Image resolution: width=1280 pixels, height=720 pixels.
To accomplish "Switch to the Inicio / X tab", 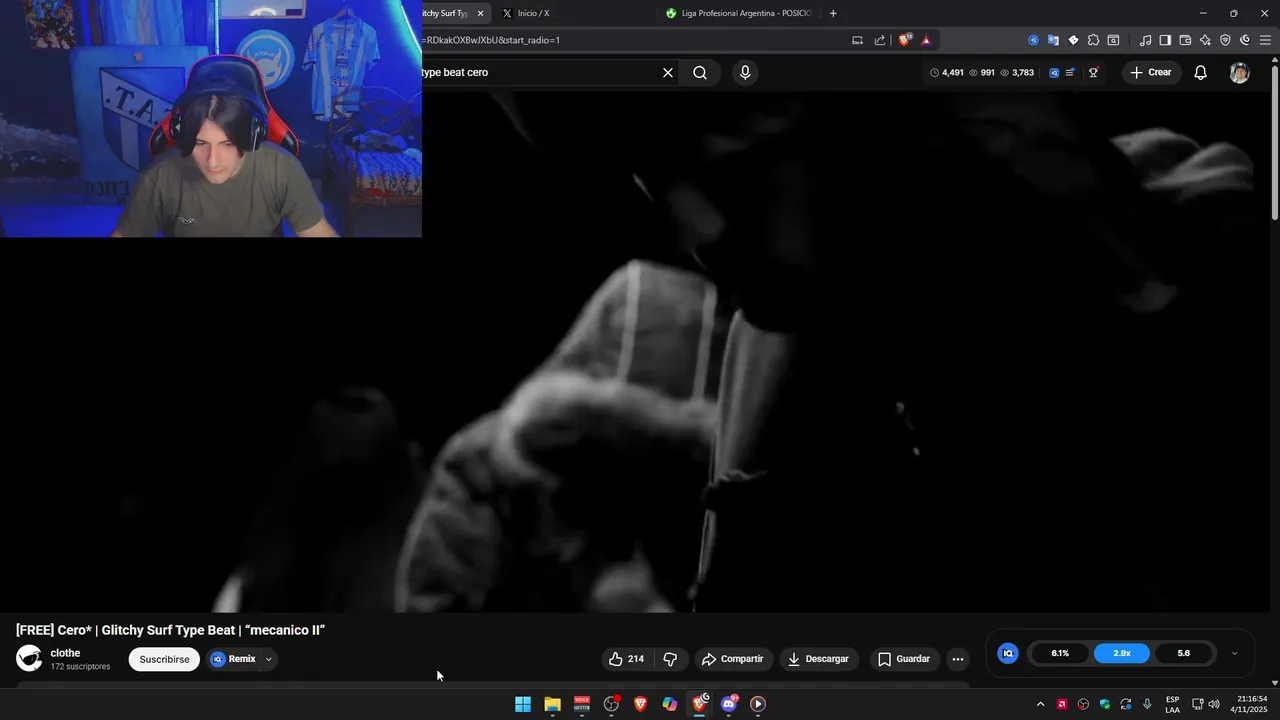I will pos(533,13).
